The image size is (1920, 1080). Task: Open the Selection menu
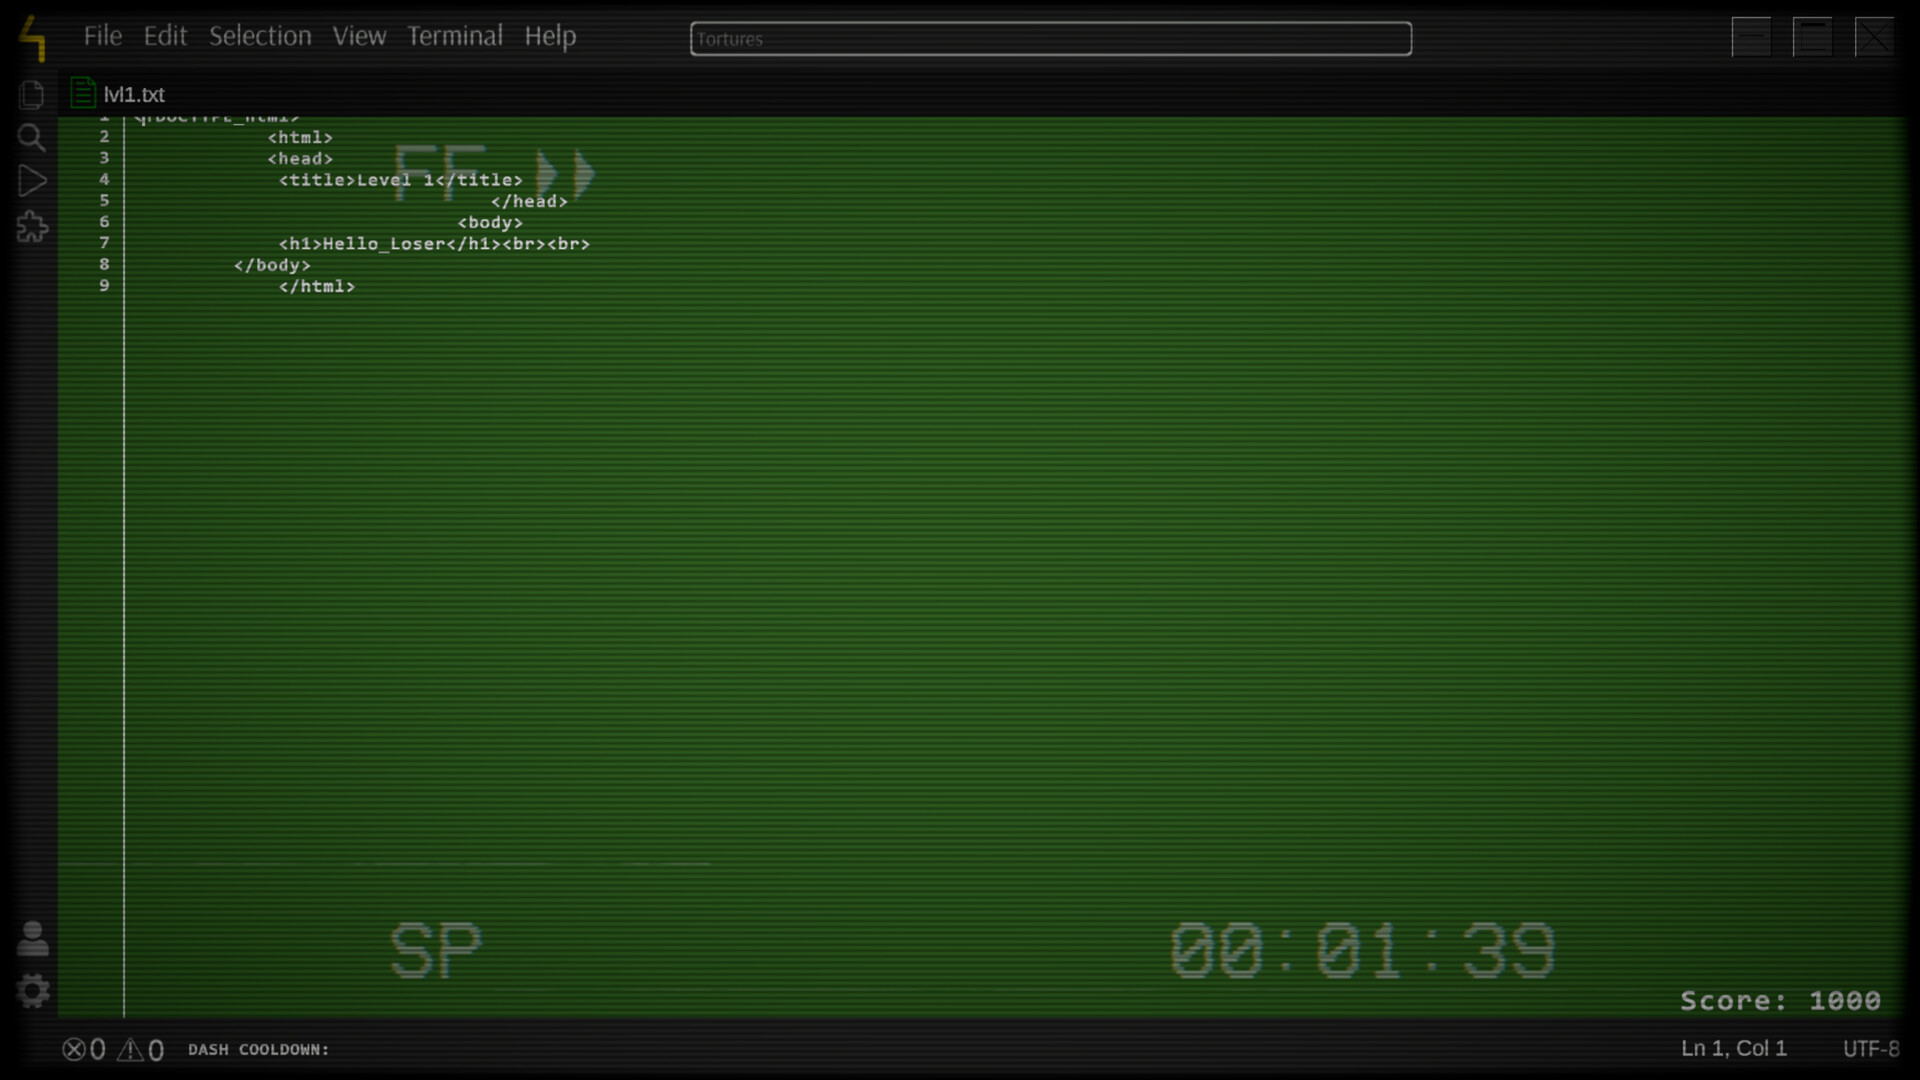click(x=260, y=36)
